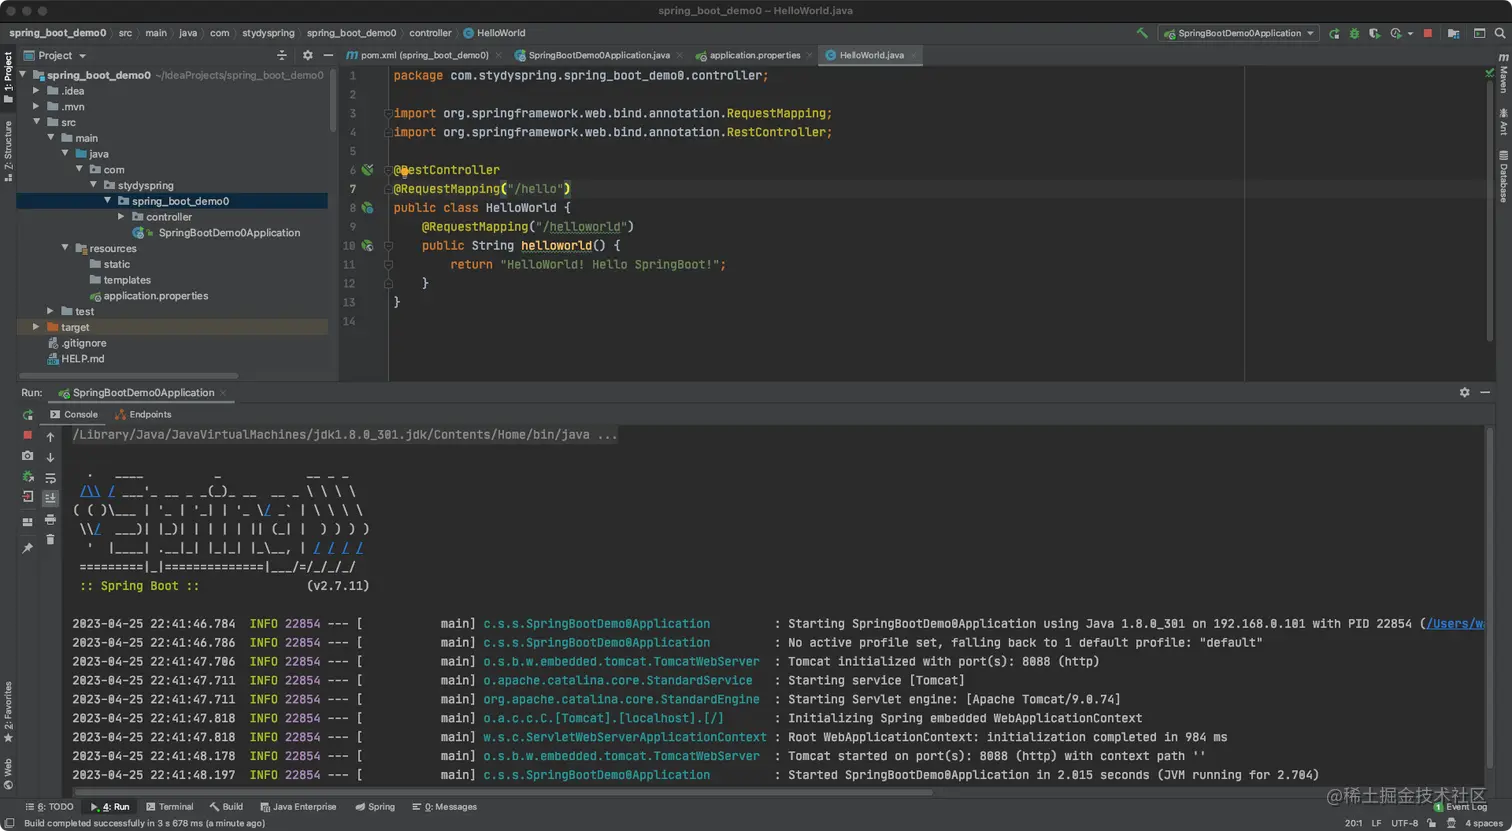Expand the target folder
This screenshot has height=831, width=1512.
point(36,327)
